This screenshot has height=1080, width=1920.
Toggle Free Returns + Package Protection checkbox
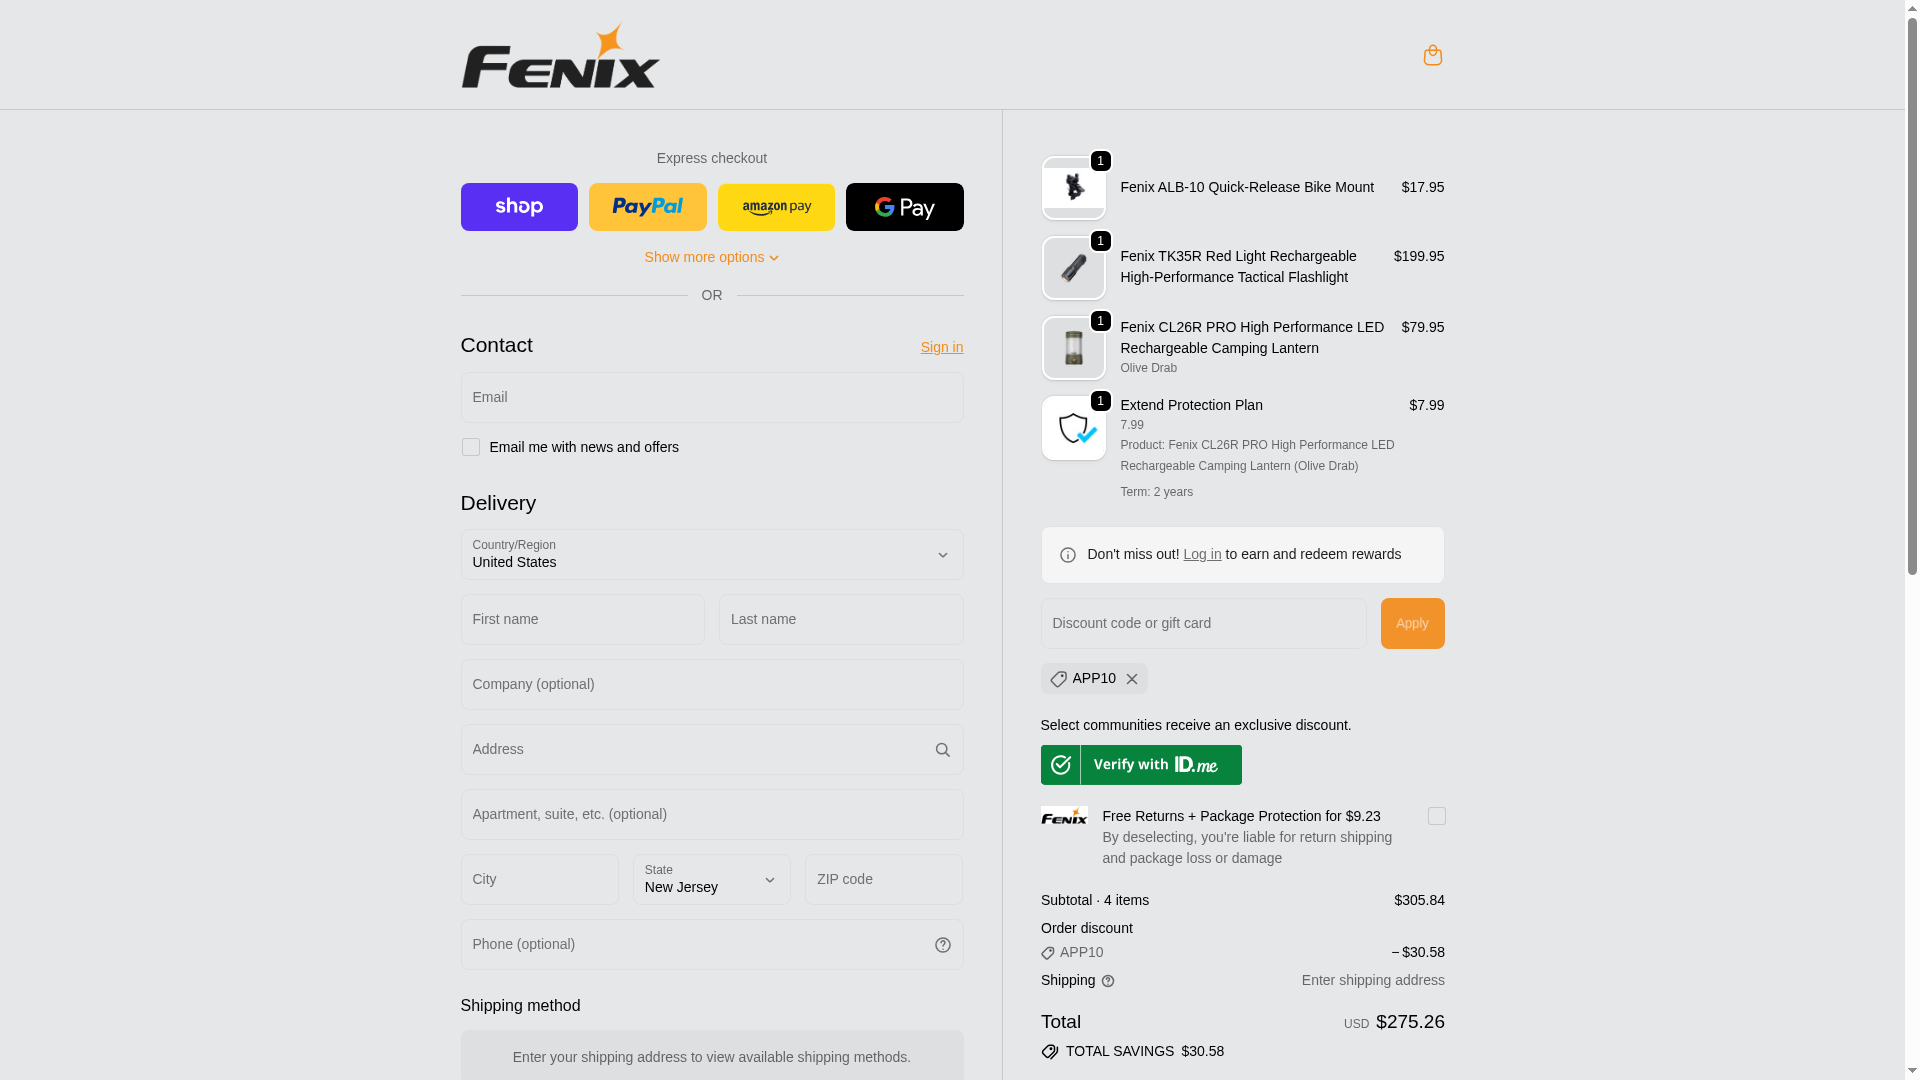tap(1436, 816)
